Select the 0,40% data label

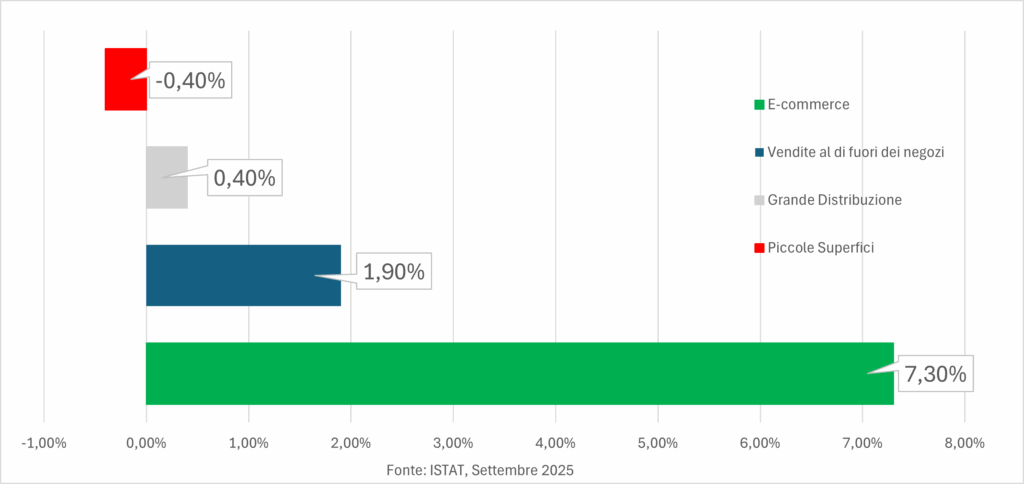pyautogui.click(x=244, y=179)
